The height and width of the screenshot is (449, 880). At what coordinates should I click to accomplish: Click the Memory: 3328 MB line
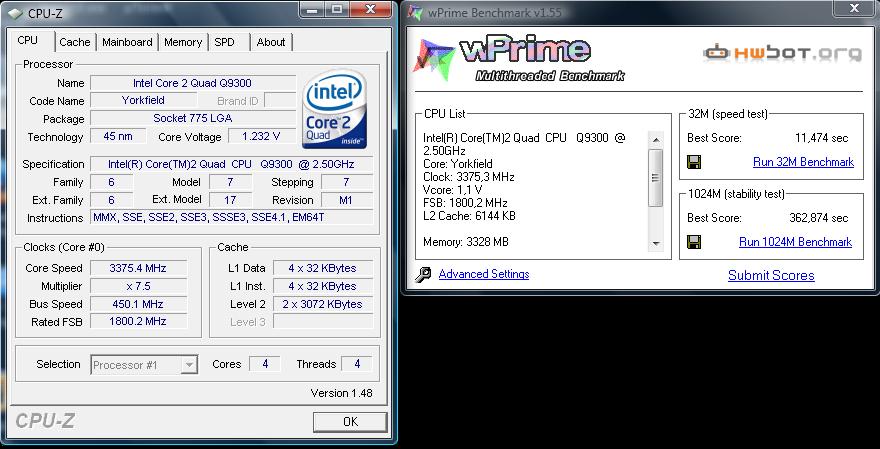pyautogui.click(x=466, y=242)
